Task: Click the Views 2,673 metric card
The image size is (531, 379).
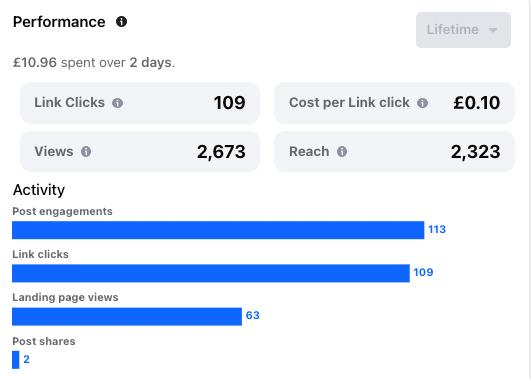Action: tap(140, 151)
